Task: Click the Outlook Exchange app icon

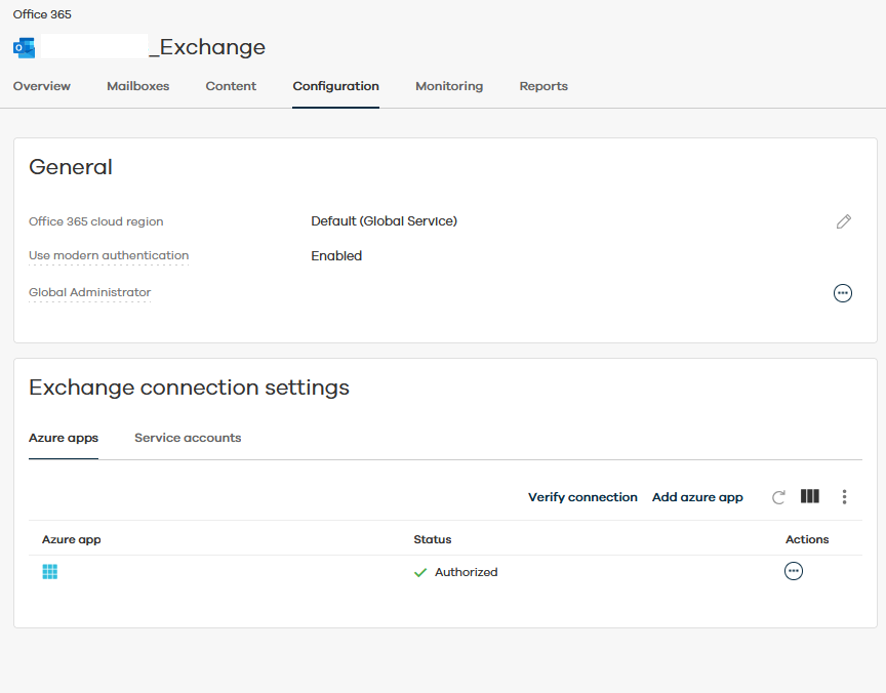Action: pyautogui.click(x=24, y=48)
